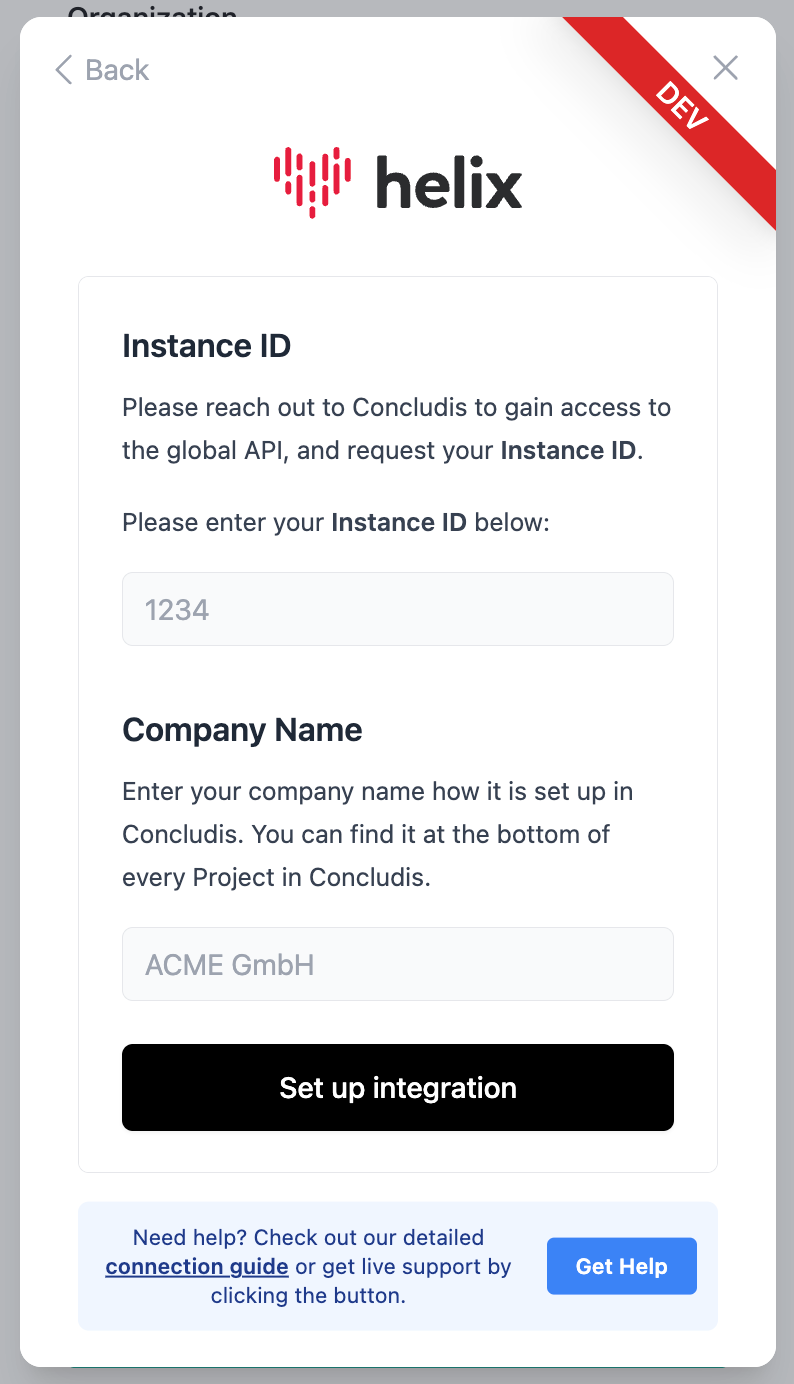Click the "Back" text label

(117, 70)
